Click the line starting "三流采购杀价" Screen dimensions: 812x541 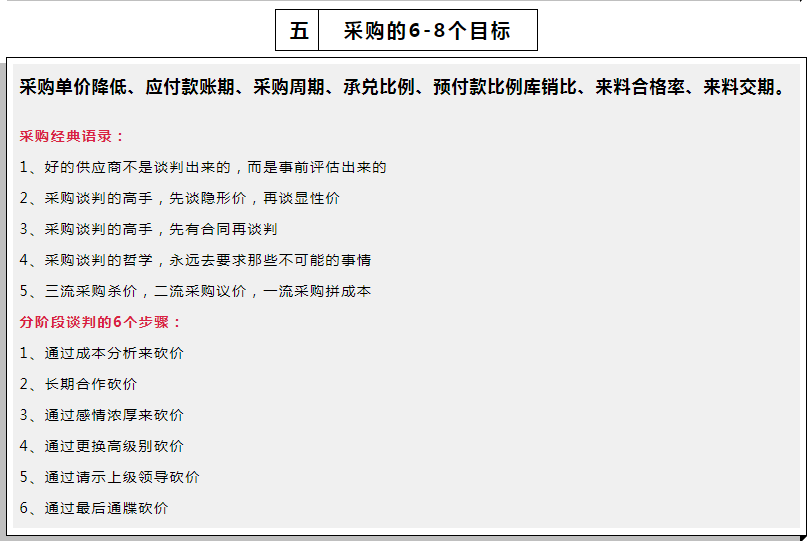[195, 291]
